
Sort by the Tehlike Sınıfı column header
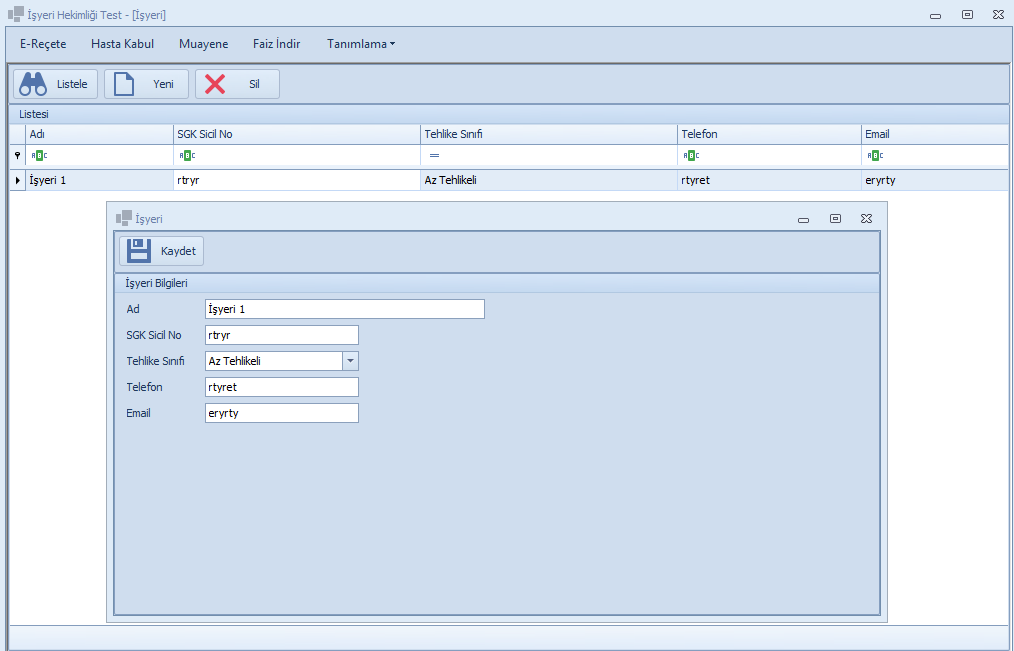pyautogui.click(x=549, y=134)
